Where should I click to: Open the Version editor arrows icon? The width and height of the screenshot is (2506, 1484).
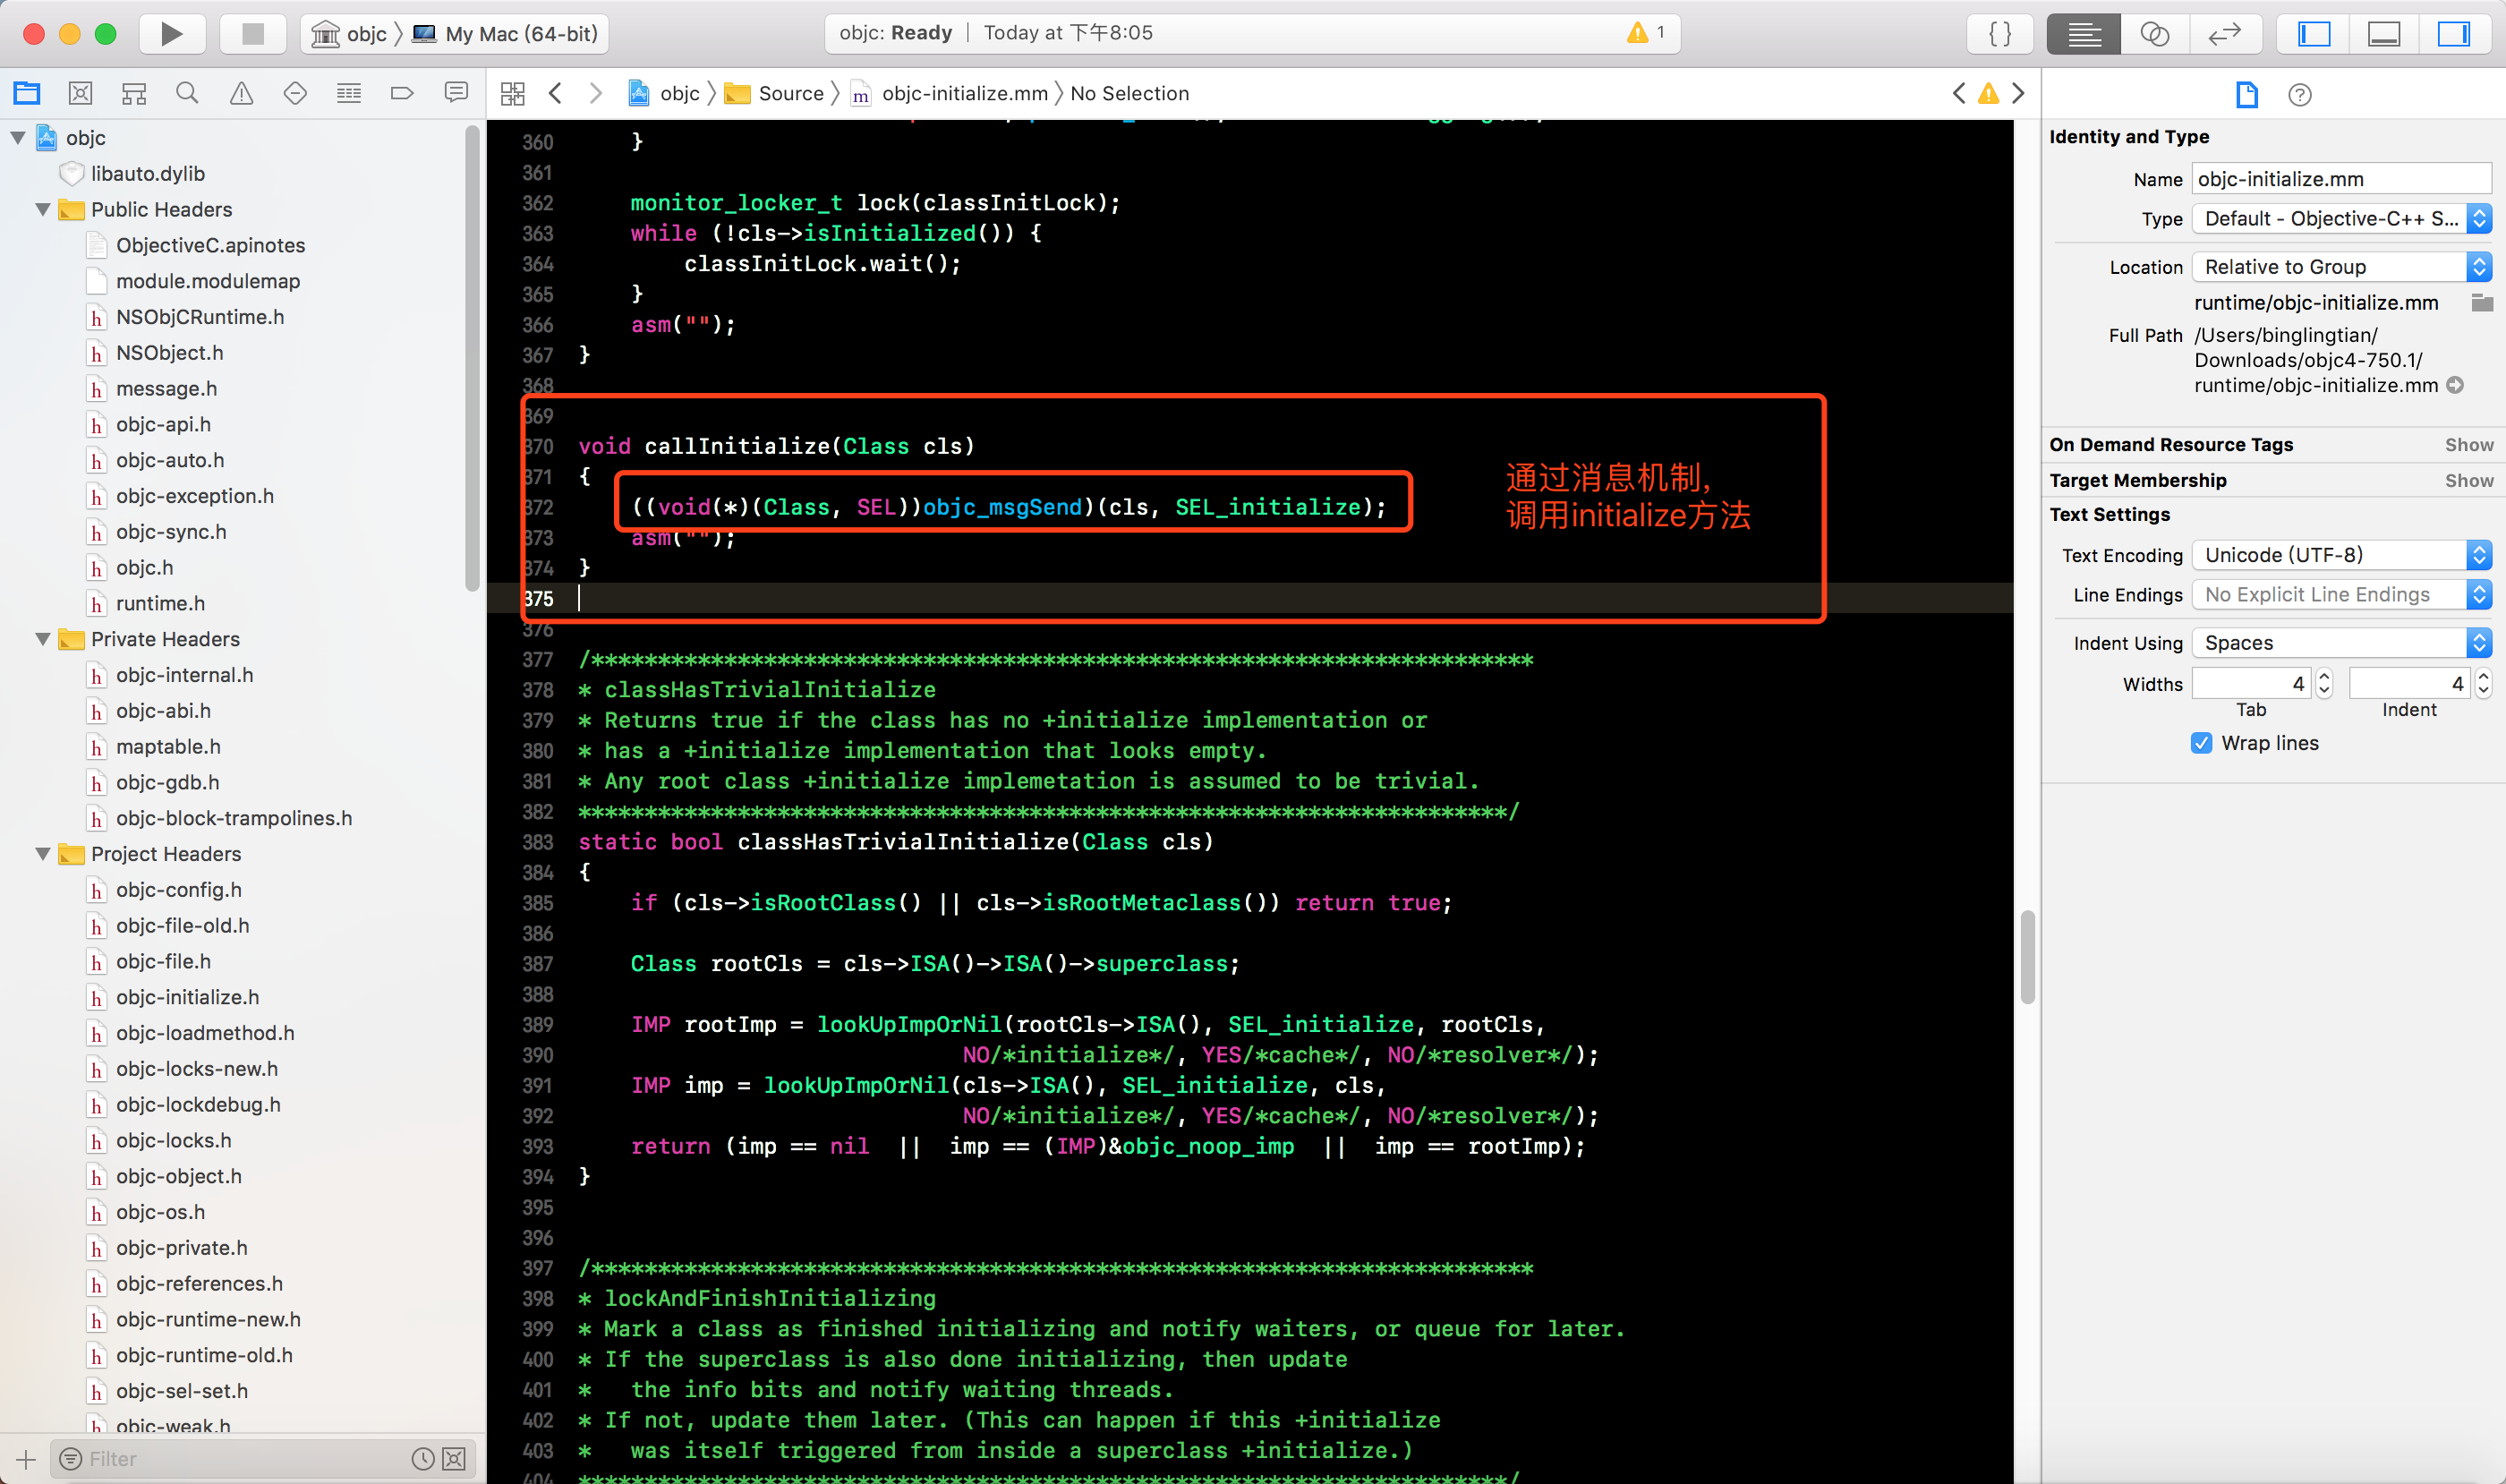[2224, 33]
